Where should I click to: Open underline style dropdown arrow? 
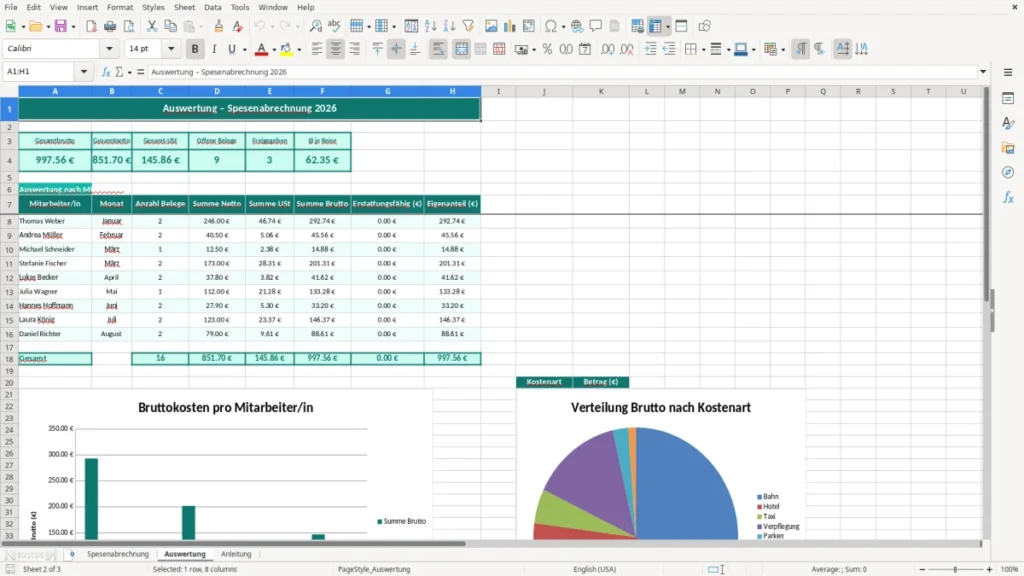(x=244, y=50)
